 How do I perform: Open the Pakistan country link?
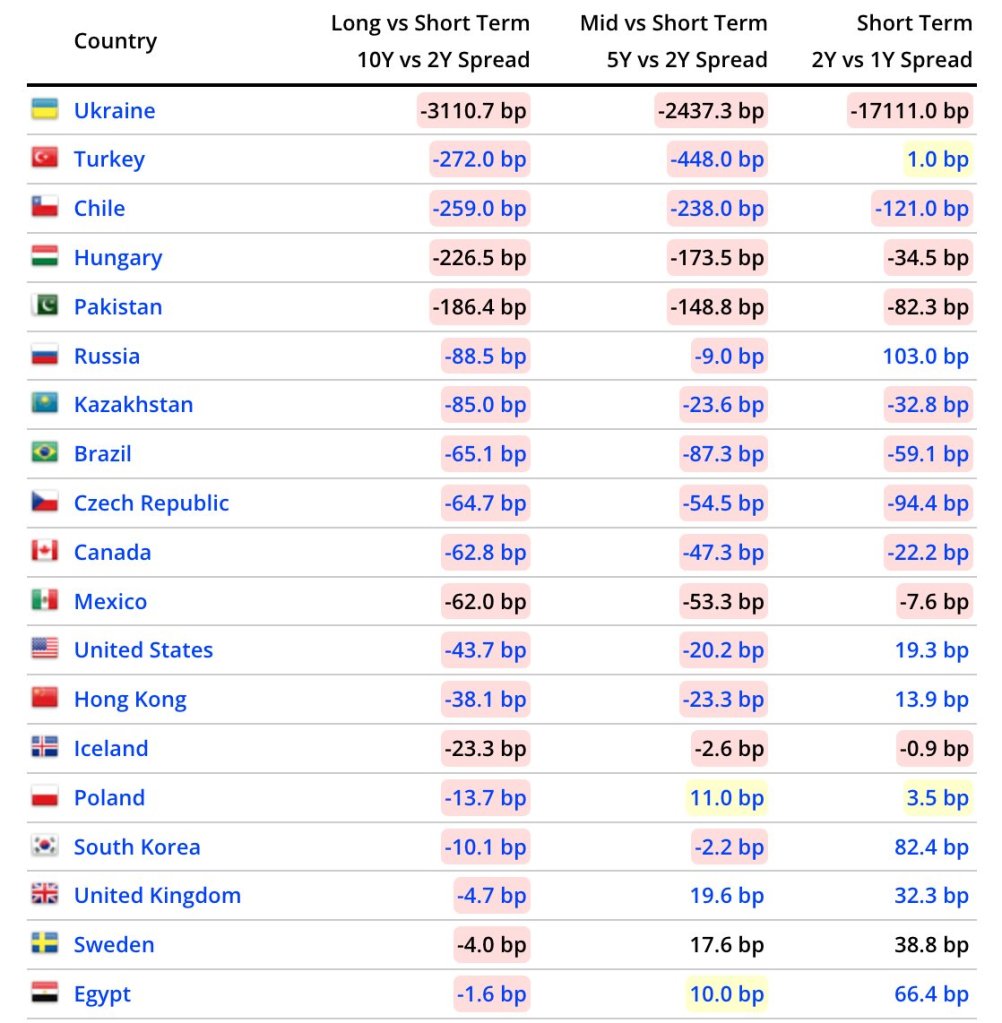[x=117, y=307]
